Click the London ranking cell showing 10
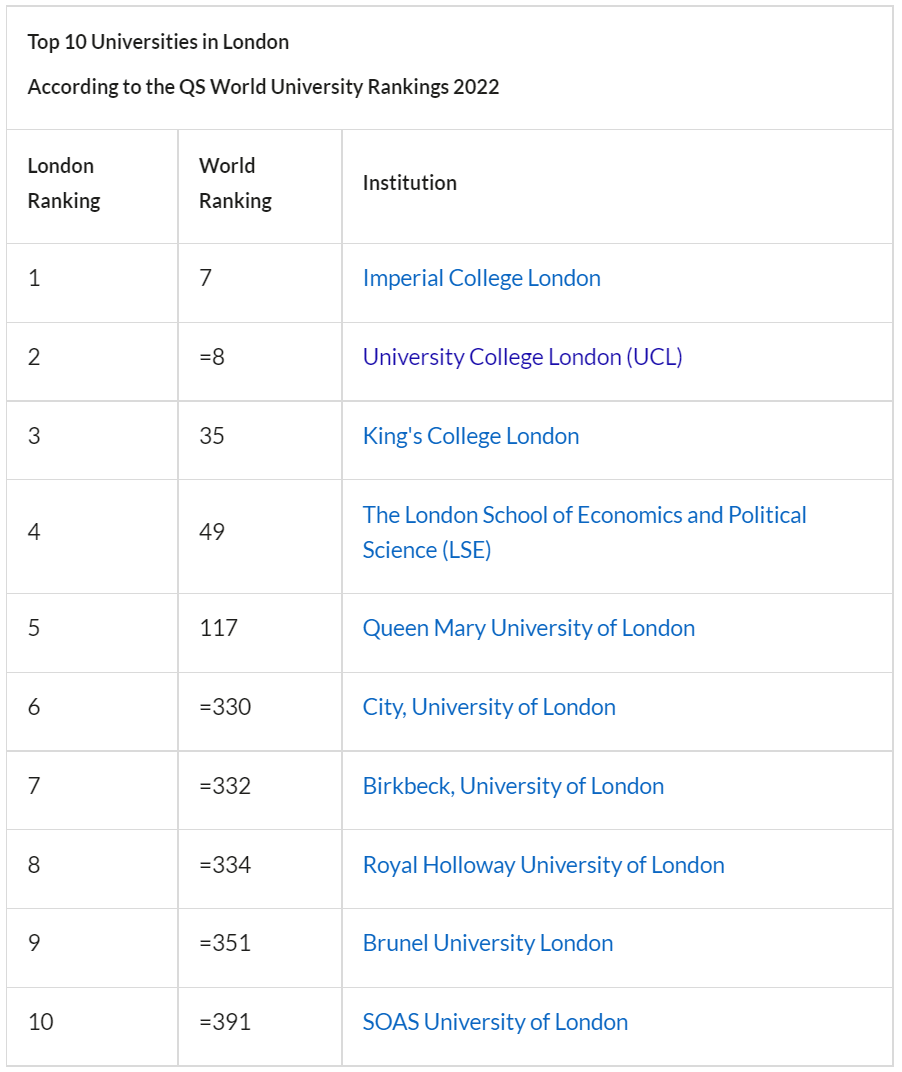 41,1022
